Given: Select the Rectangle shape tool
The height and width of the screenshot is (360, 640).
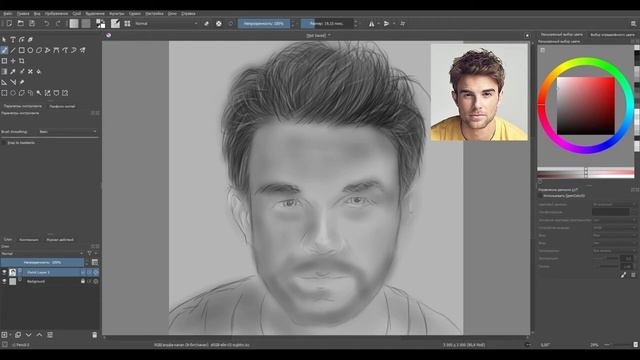Looking at the screenshot, I should 22,50.
